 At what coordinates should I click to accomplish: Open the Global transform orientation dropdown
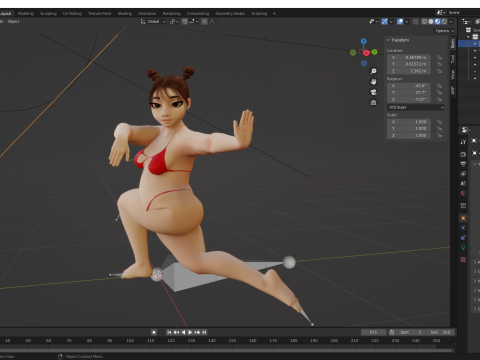click(x=153, y=22)
